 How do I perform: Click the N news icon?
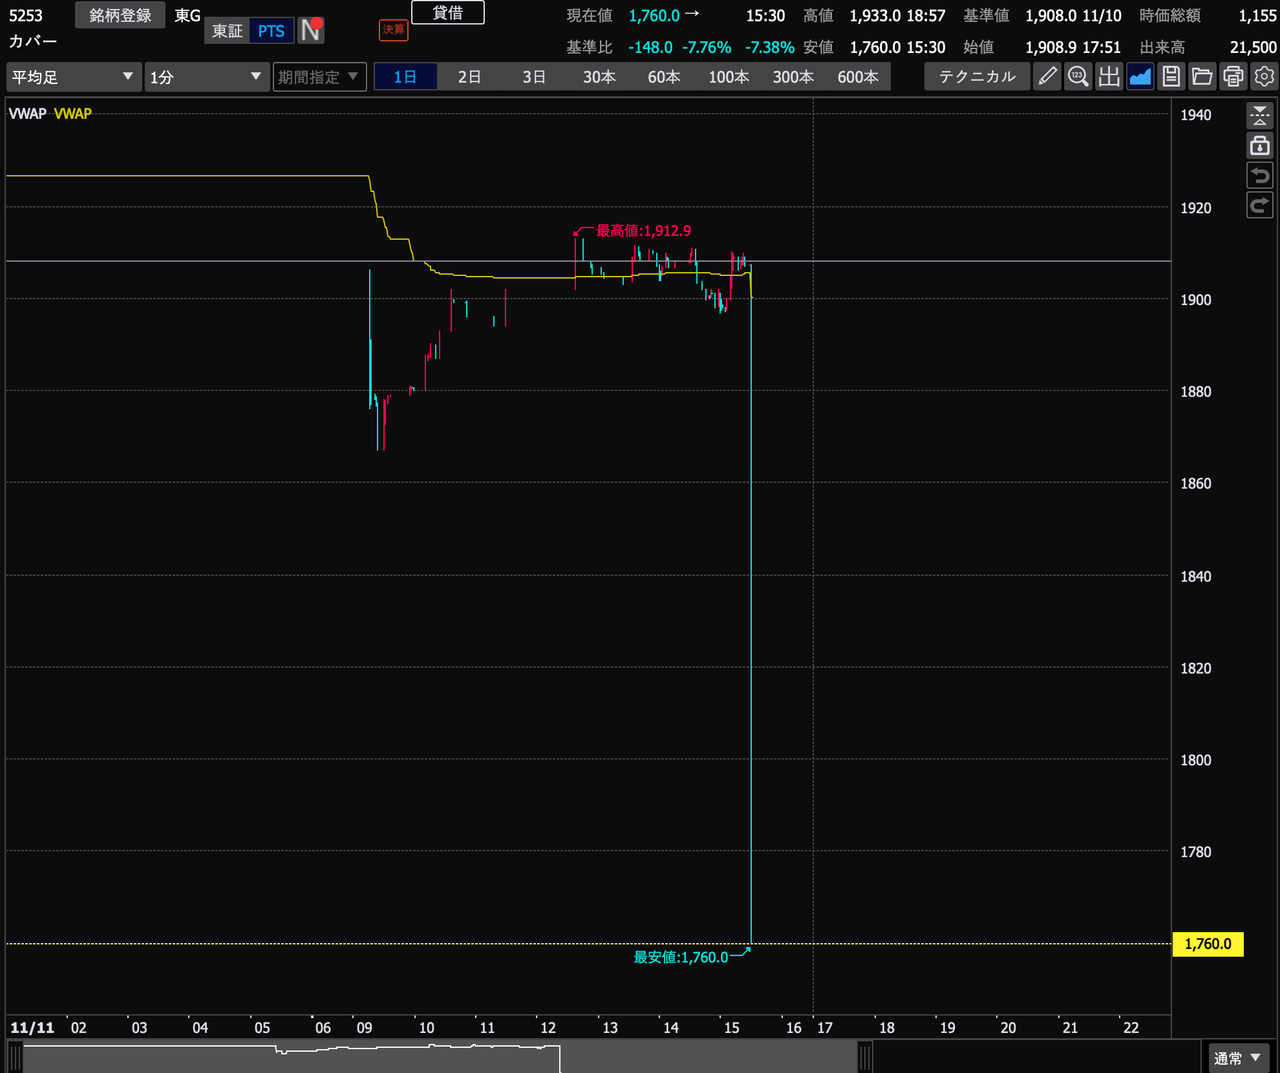311,30
